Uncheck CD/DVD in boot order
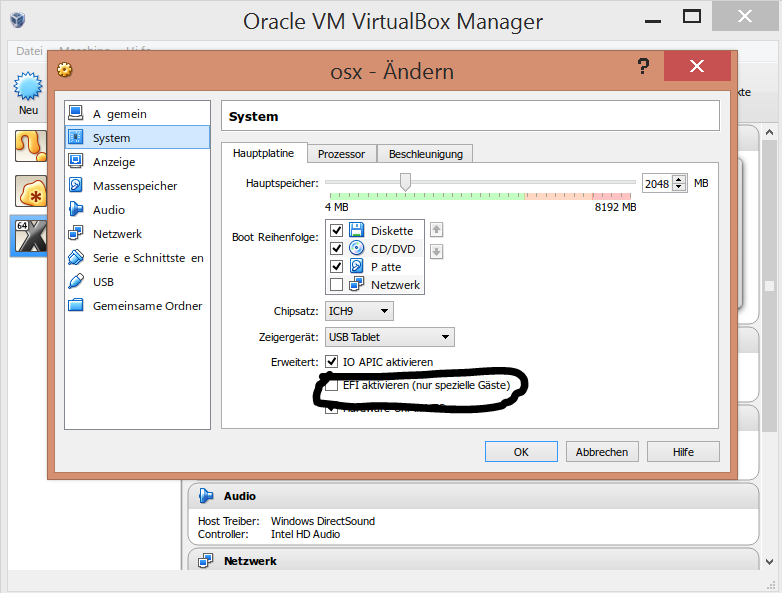The image size is (782, 593). (337, 248)
